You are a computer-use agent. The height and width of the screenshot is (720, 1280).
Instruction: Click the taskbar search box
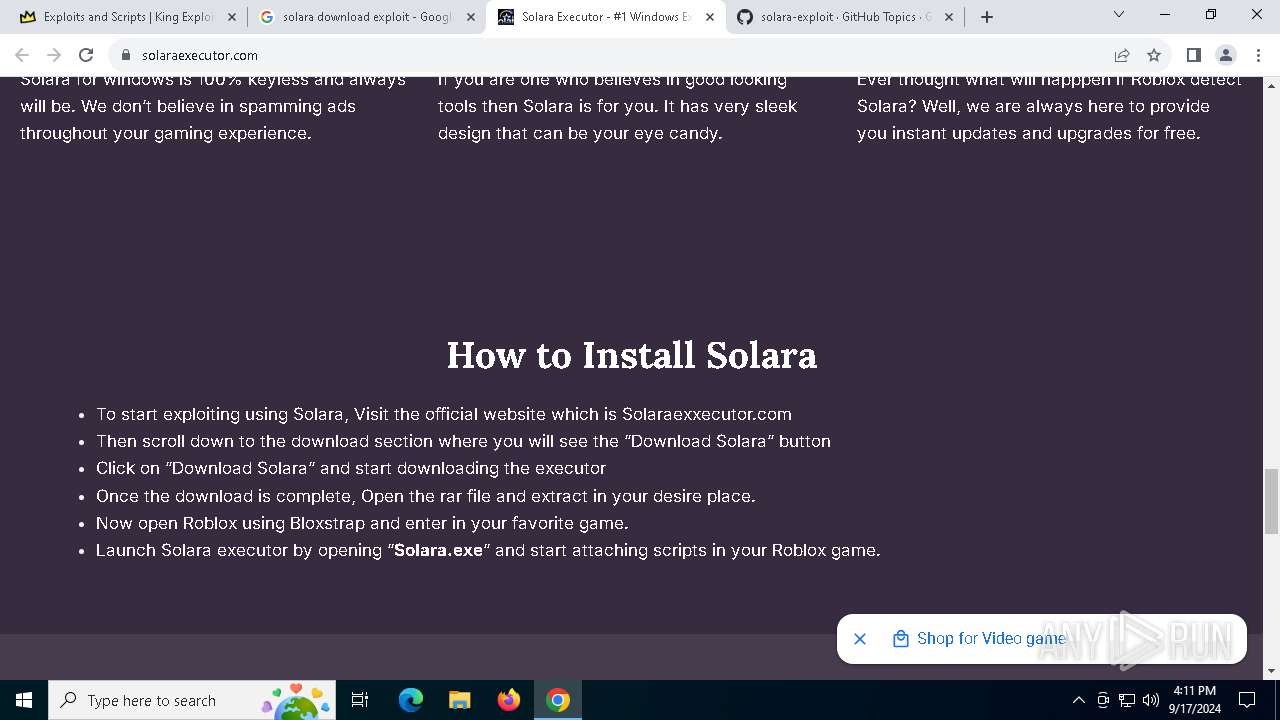tap(193, 700)
